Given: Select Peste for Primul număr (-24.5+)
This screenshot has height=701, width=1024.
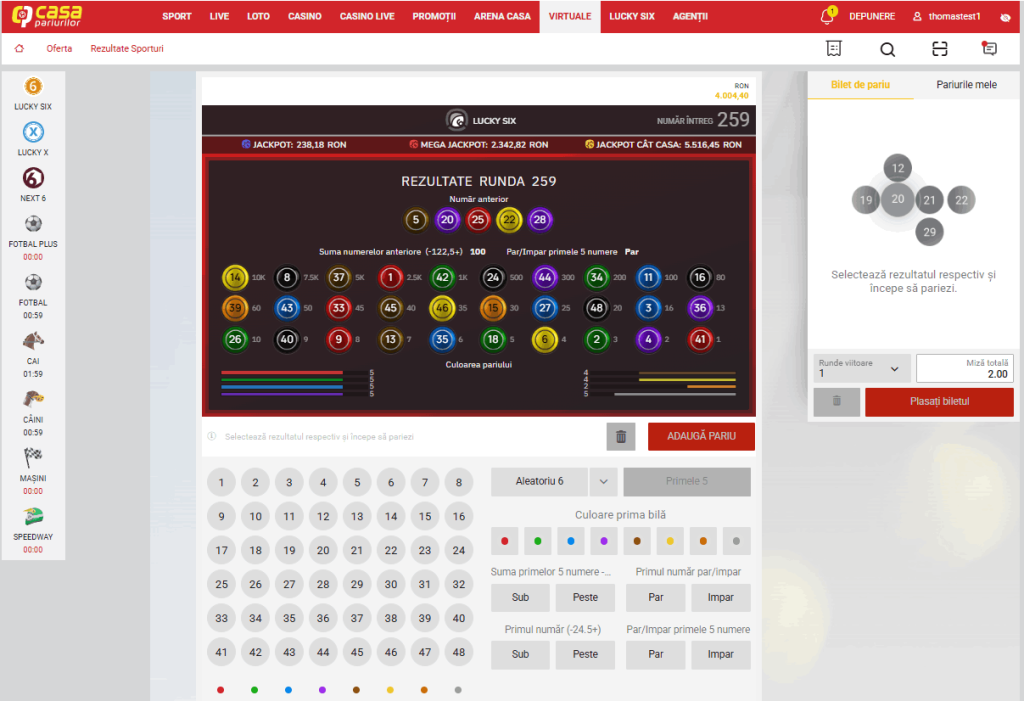Looking at the screenshot, I should pos(585,655).
